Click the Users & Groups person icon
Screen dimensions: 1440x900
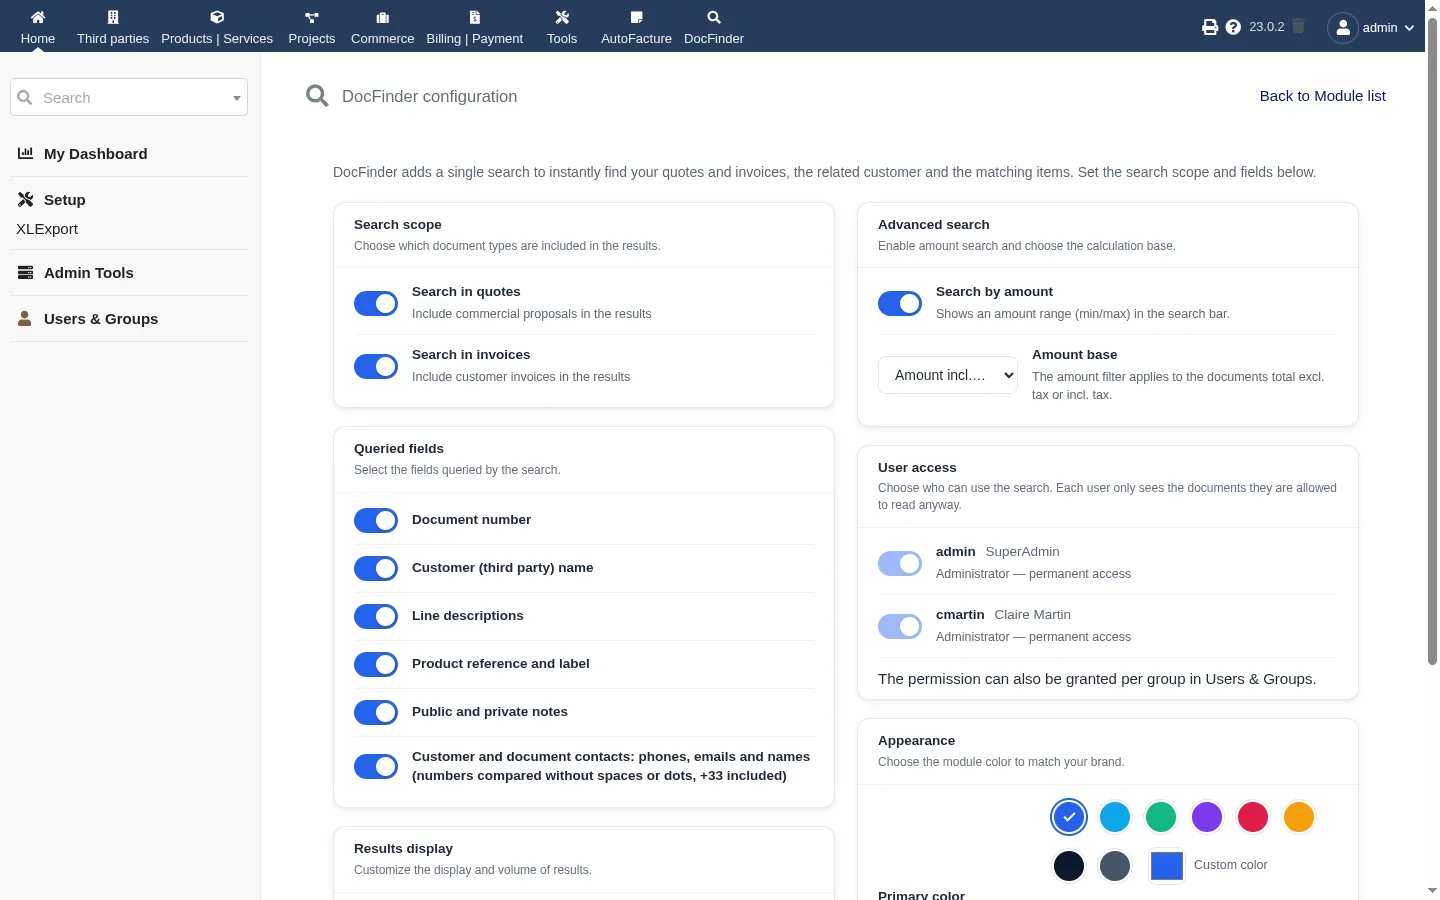pyautogui.click(x=25, y=318)
